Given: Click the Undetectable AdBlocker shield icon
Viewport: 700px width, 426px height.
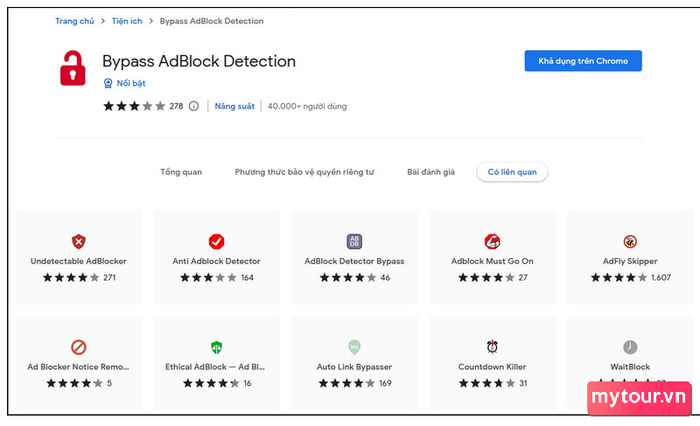Looking at the screenshot, I should coord(79,242).
